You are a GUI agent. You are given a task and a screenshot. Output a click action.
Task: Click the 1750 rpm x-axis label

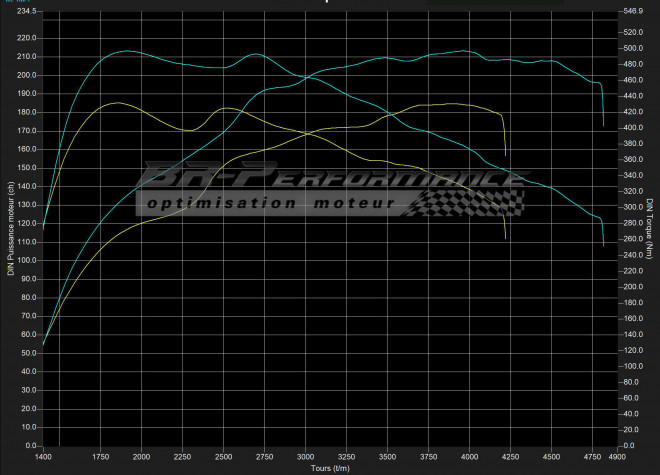[x=101, y=456]
